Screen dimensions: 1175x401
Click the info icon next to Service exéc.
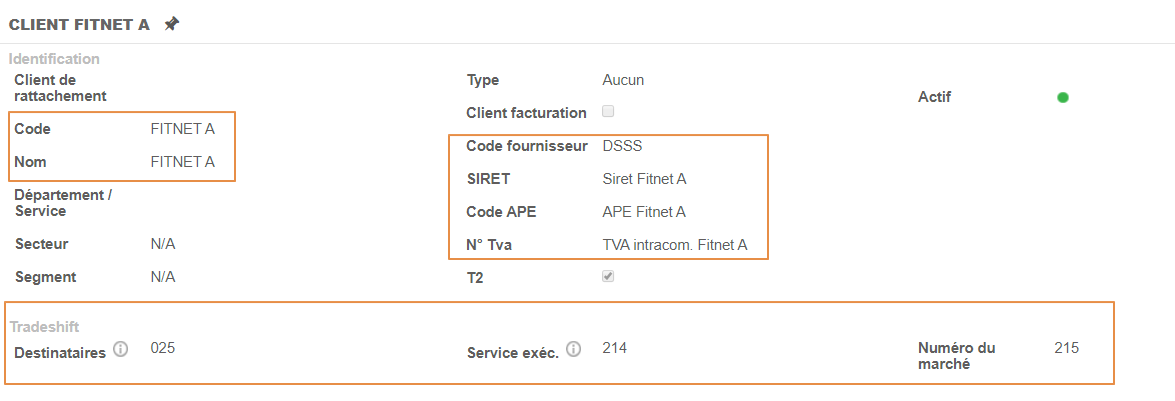[x=574, y=350]
